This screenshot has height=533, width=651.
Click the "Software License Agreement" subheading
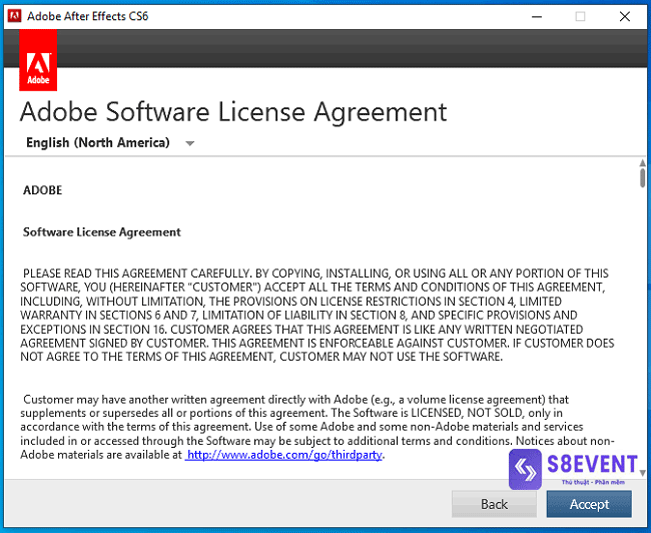(102, 232)
